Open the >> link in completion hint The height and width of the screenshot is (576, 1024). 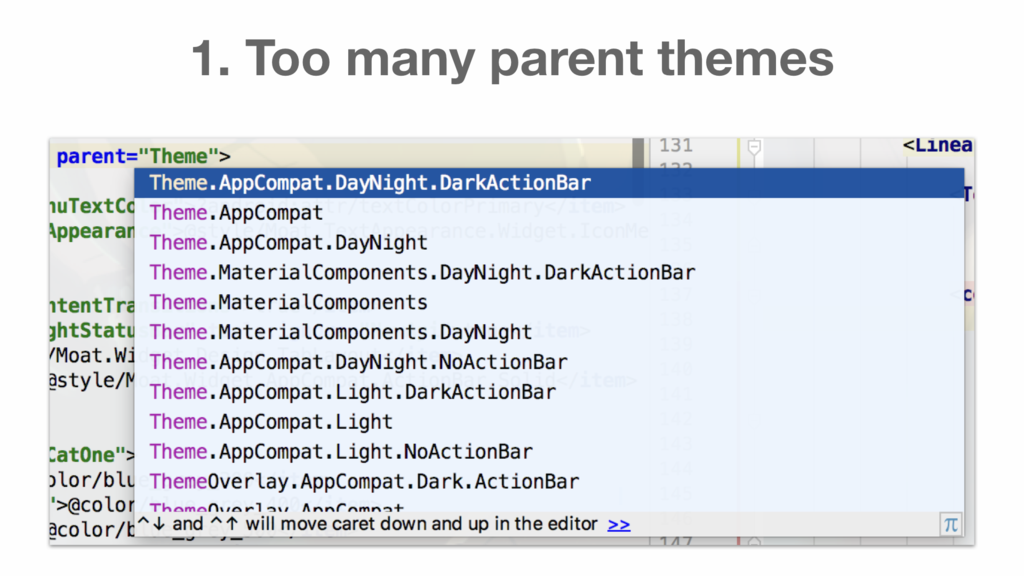click(x=618, y=524)
